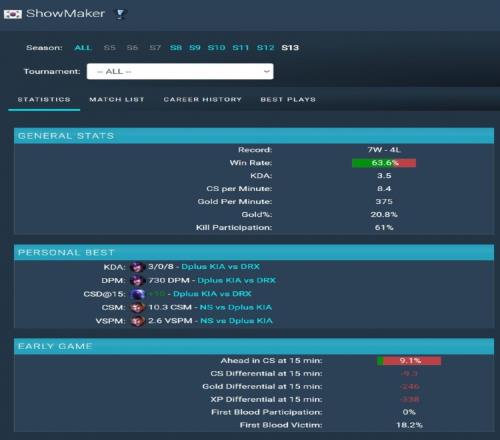Click champion icon in KDA personal best row
Viewport: 500px width, 440px height.
pos(137,267)
